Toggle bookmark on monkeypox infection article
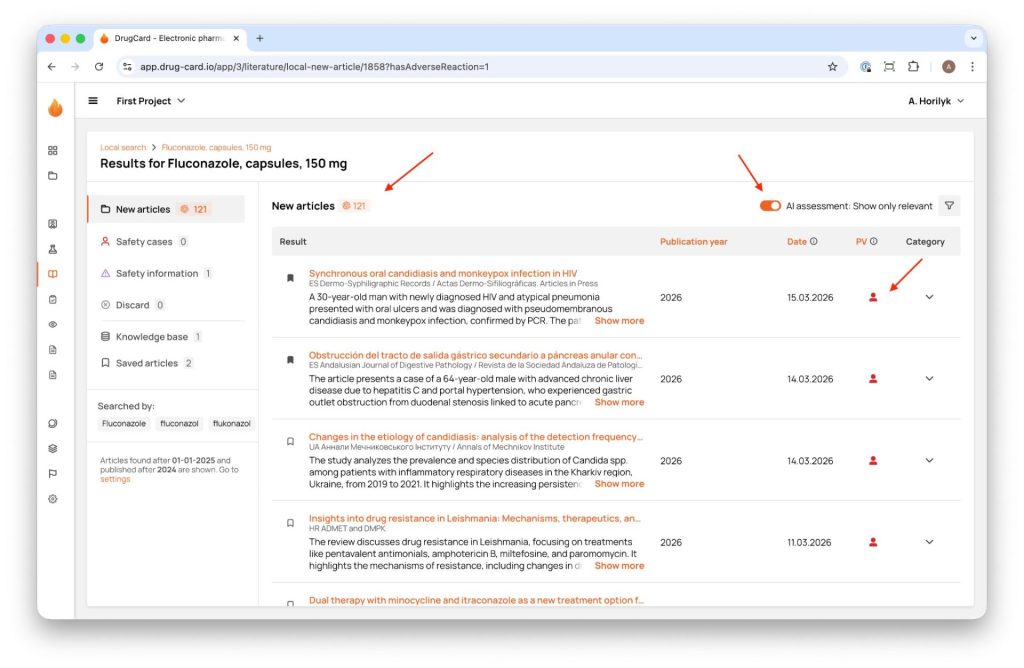 pyautogui.click(x=291, y=278)
